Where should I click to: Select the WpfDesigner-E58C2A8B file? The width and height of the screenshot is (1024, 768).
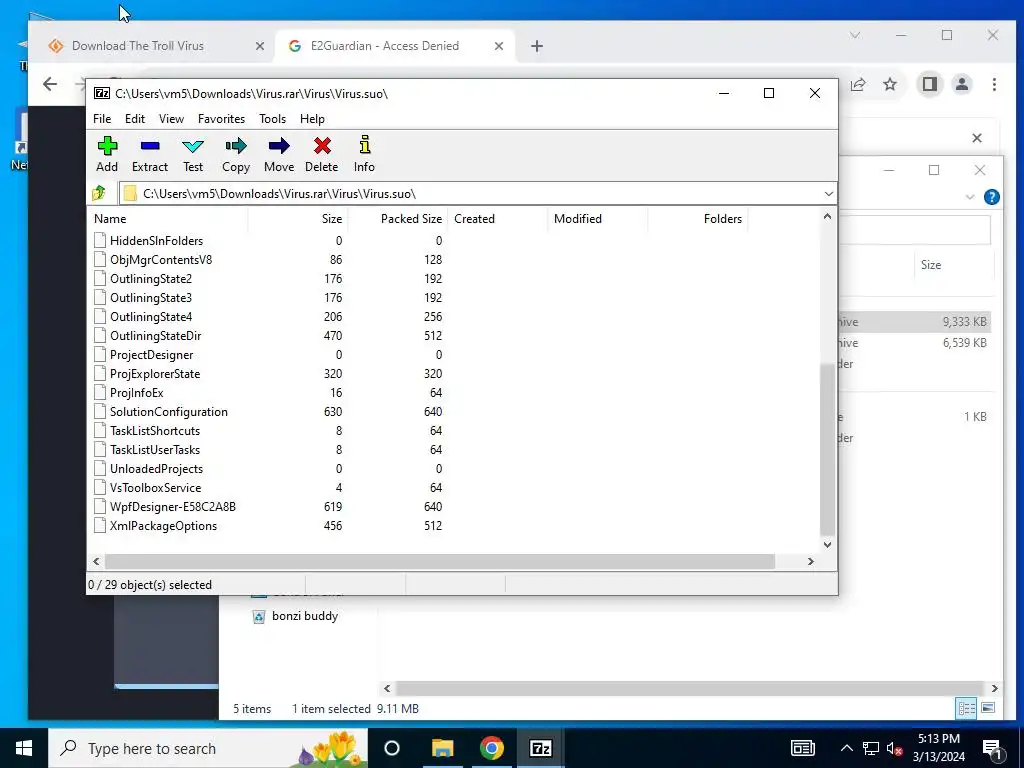172,507
